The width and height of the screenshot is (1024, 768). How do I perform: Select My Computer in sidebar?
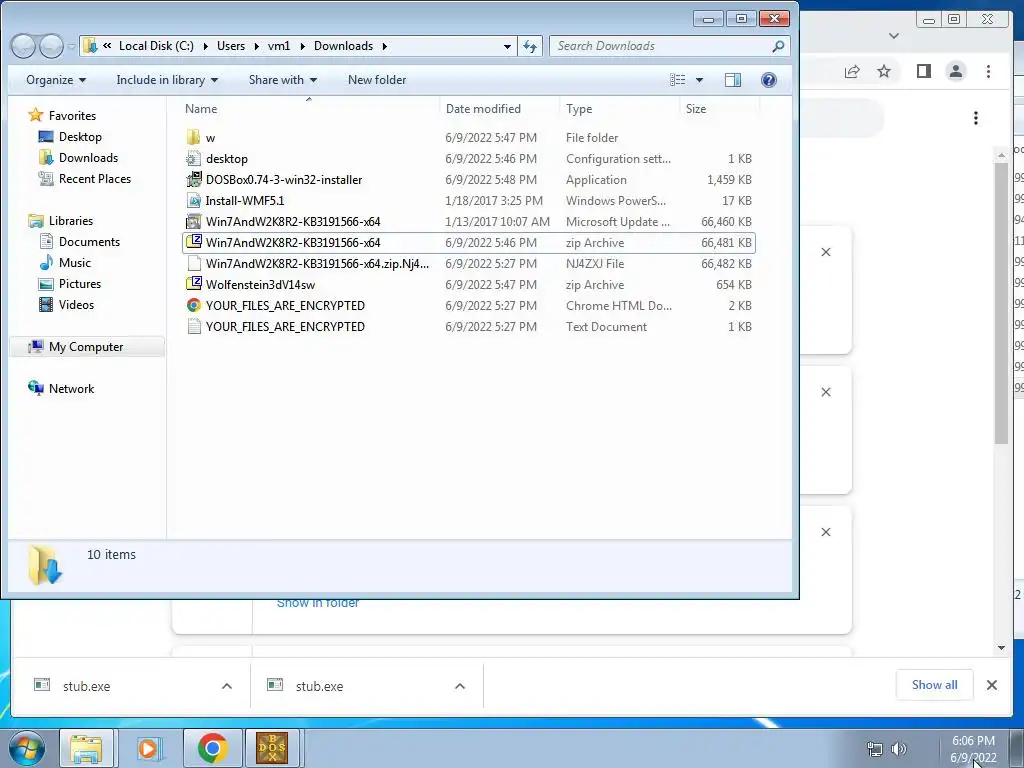pos(86,347)
